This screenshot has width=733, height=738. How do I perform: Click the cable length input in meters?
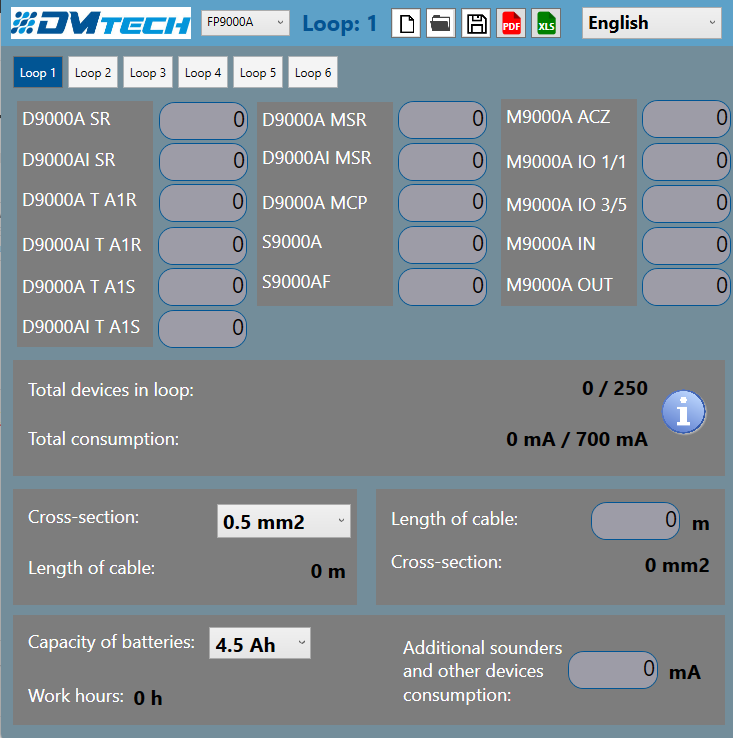[x=636, y=521]
